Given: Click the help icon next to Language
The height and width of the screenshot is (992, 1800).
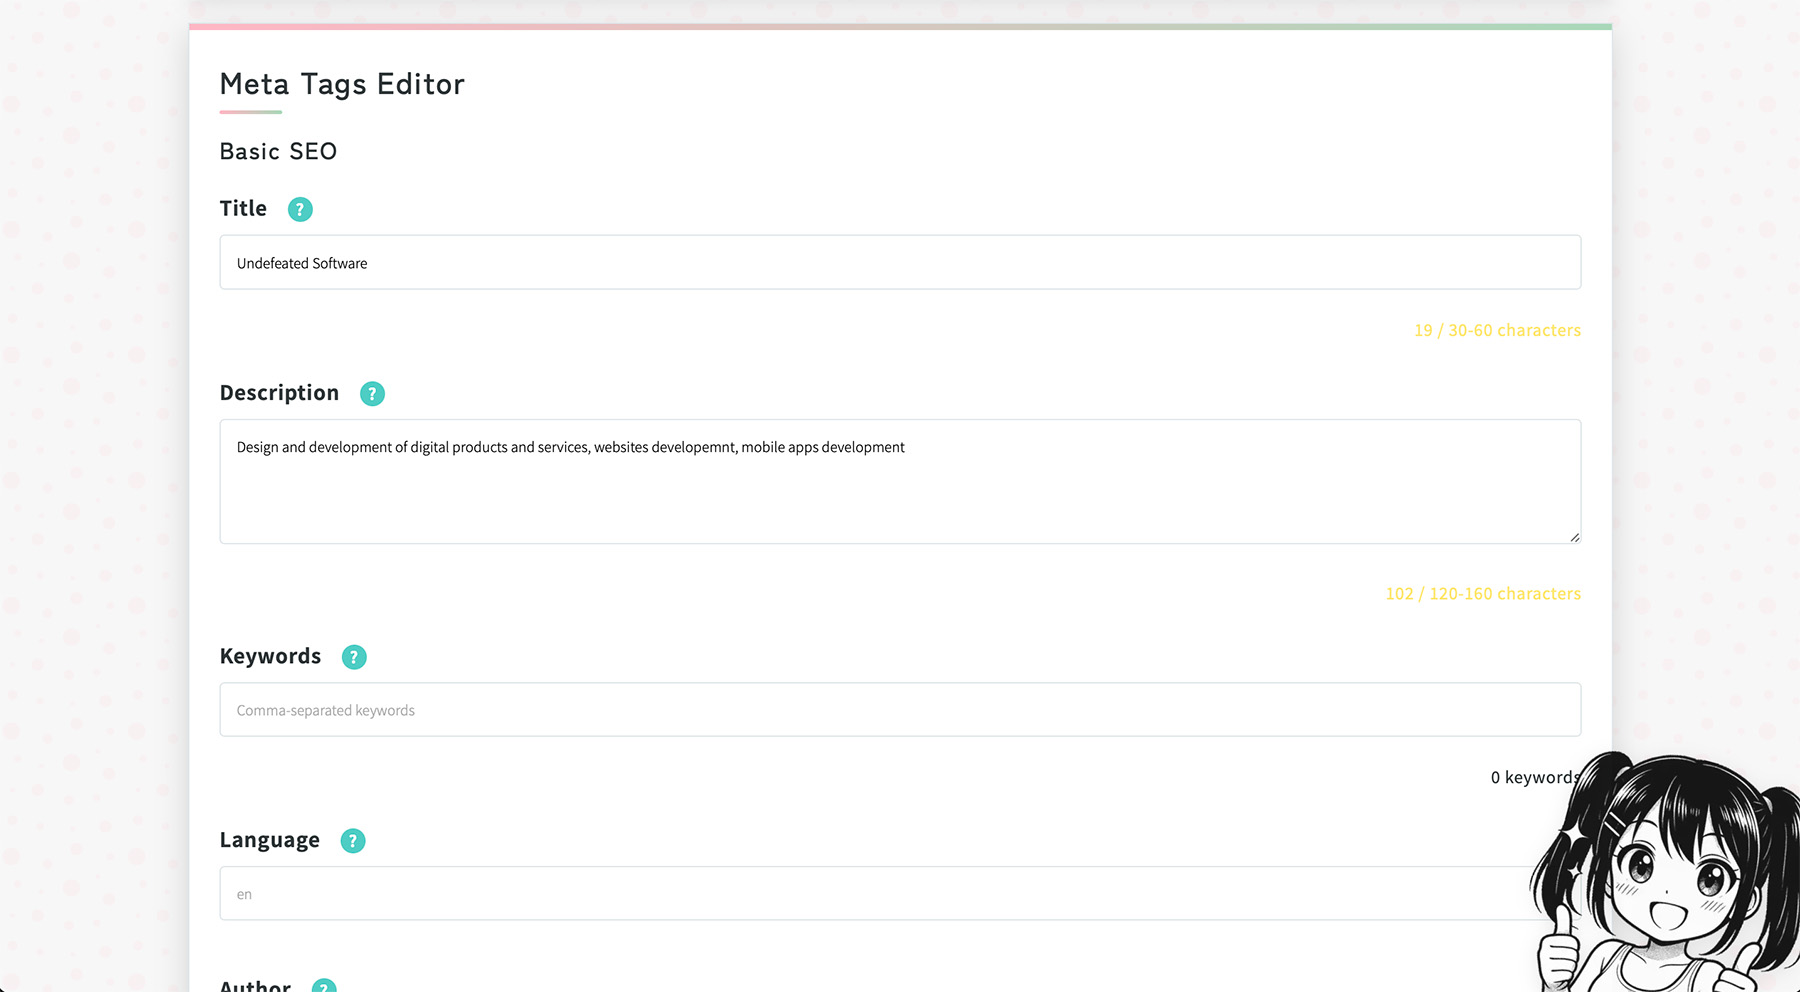Looking at the screenshot, I should pyautogui.click(x=352, y=841).
